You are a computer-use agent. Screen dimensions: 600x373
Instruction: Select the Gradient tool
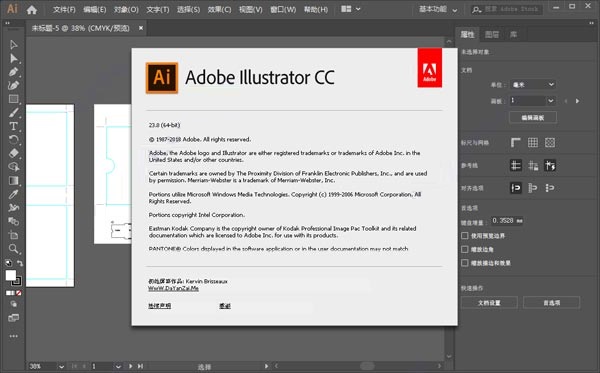pos(13,181)
